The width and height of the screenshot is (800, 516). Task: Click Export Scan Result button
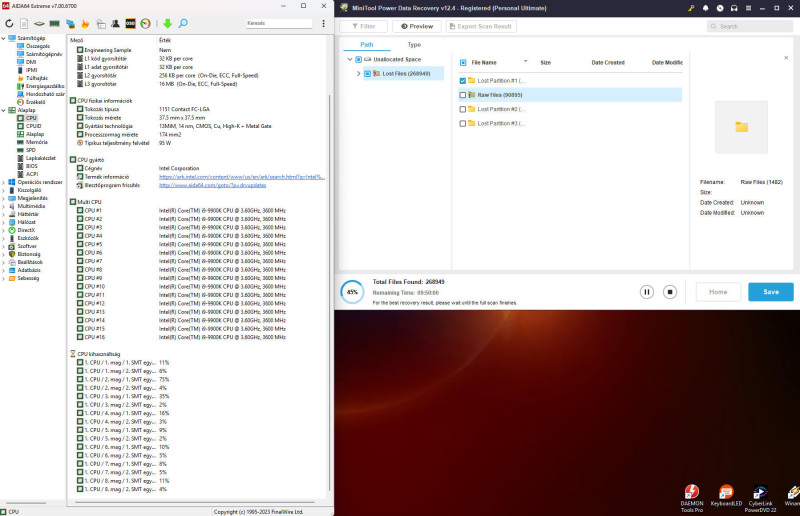pyautogui.click(x=481, y=27)
